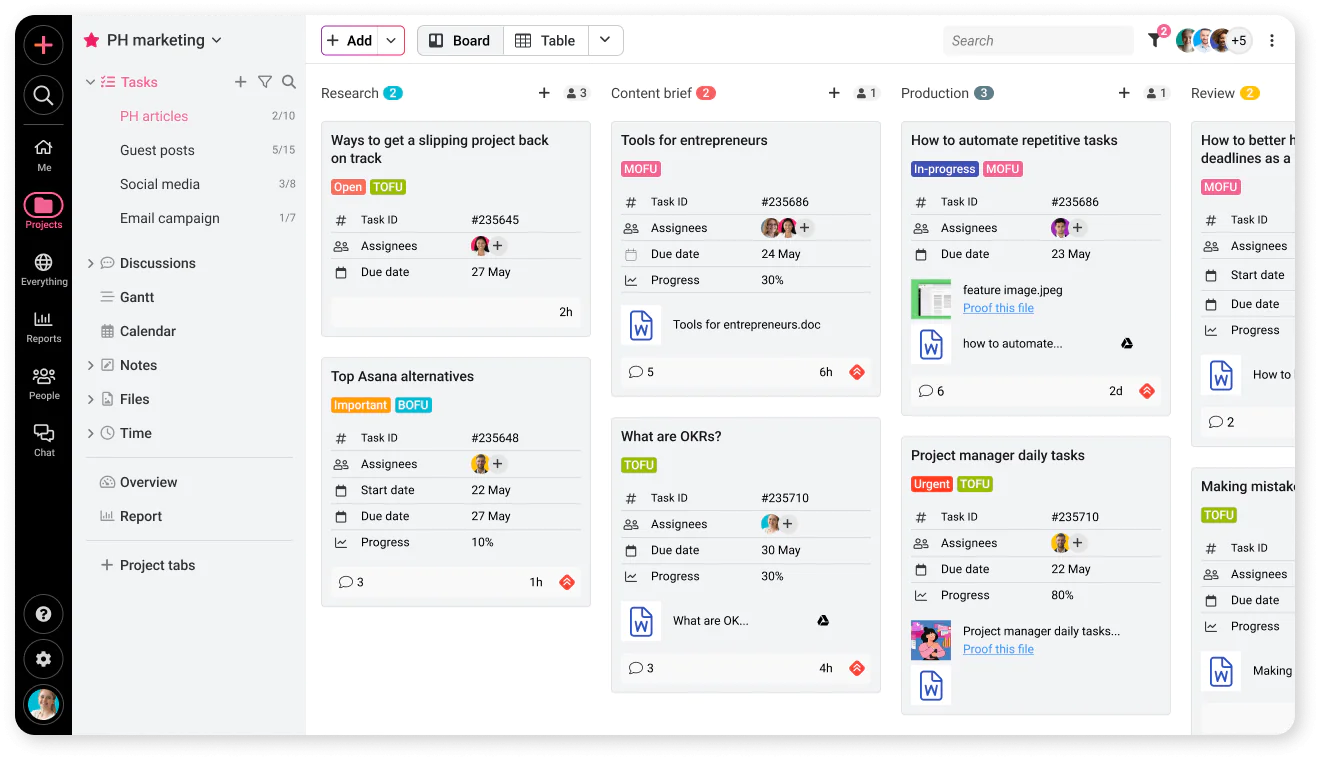The image size is (1320, 760).
Task: Open the Everything view in sidebar
Action: [x=43, y=265]
